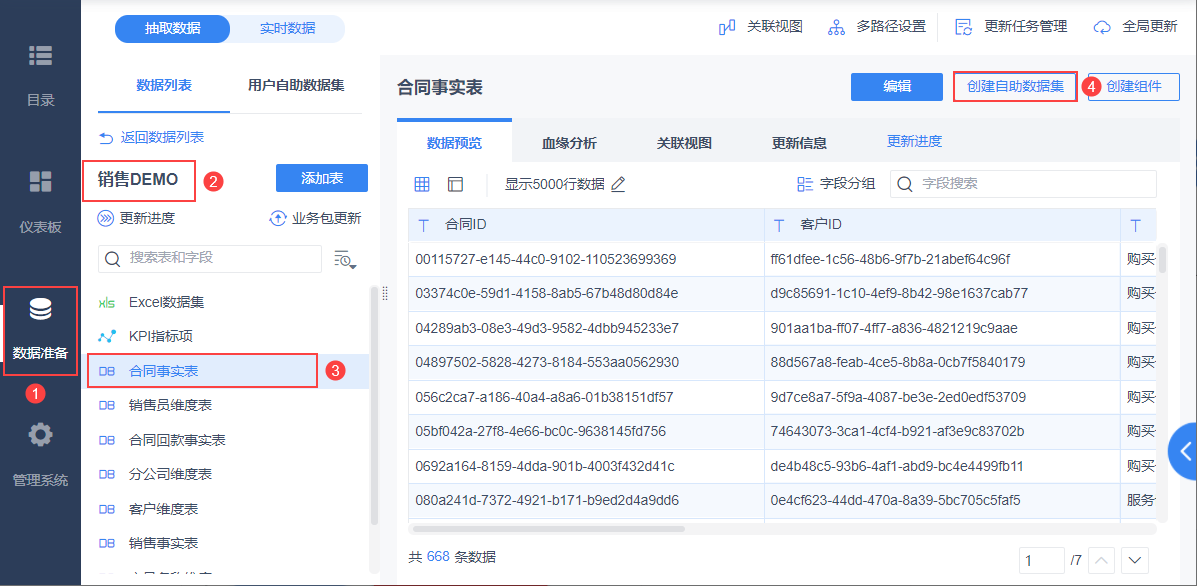Screen dimensions: 1197x586
Task: Open the 管理系统 gear icon
Action: (x=40, y=435)
